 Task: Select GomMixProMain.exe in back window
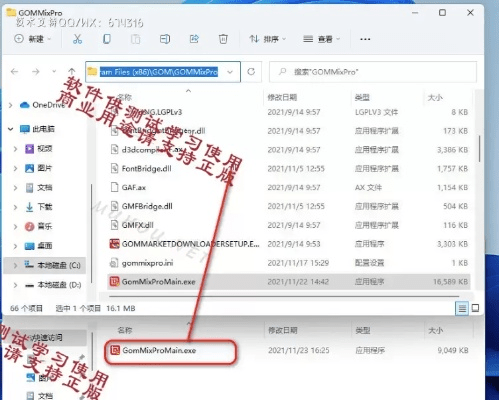pyautogui.click(x=159, y=350)
